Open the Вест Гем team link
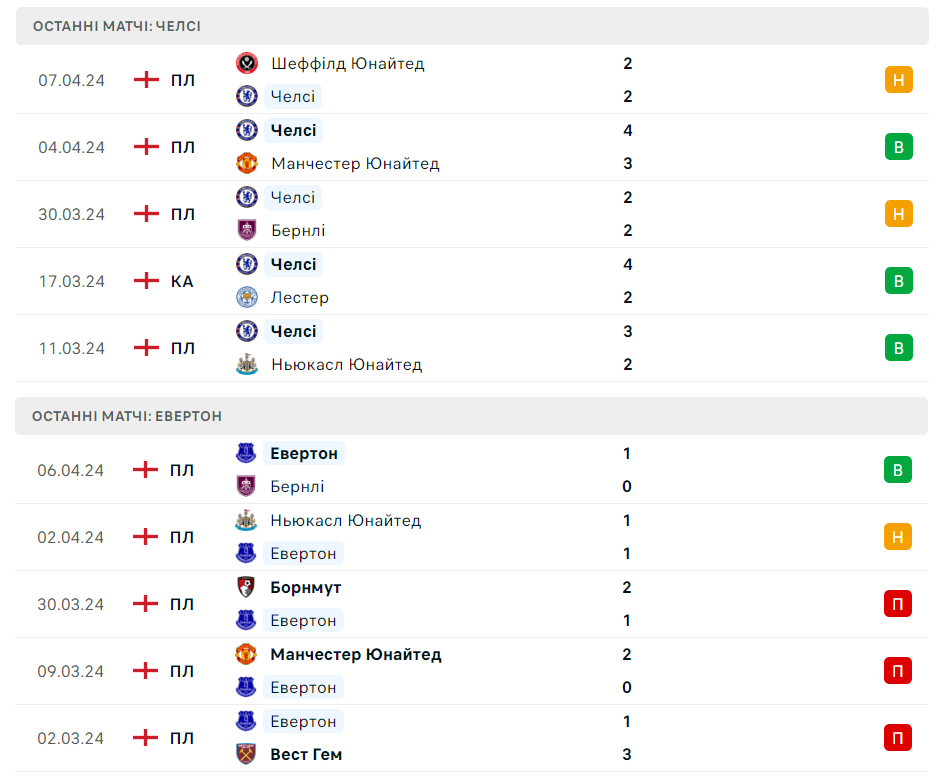Image resolution: width=940 pixels, height=776 pixels. (x=306, y=754)
